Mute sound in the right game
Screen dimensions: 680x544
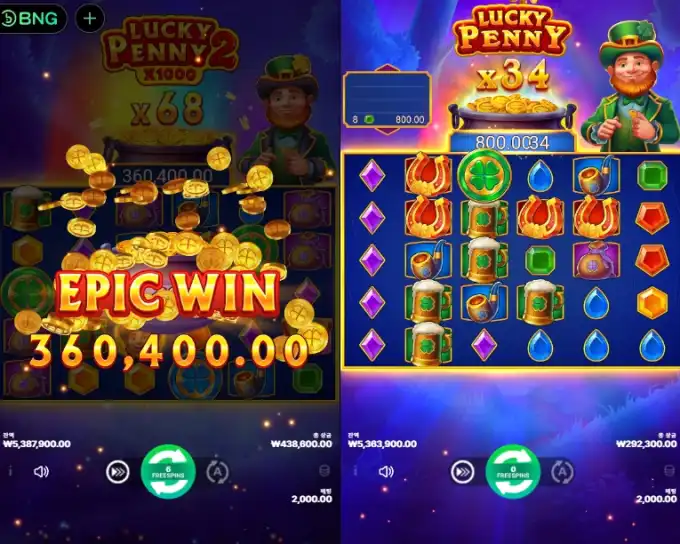click(x=386, y=472)
